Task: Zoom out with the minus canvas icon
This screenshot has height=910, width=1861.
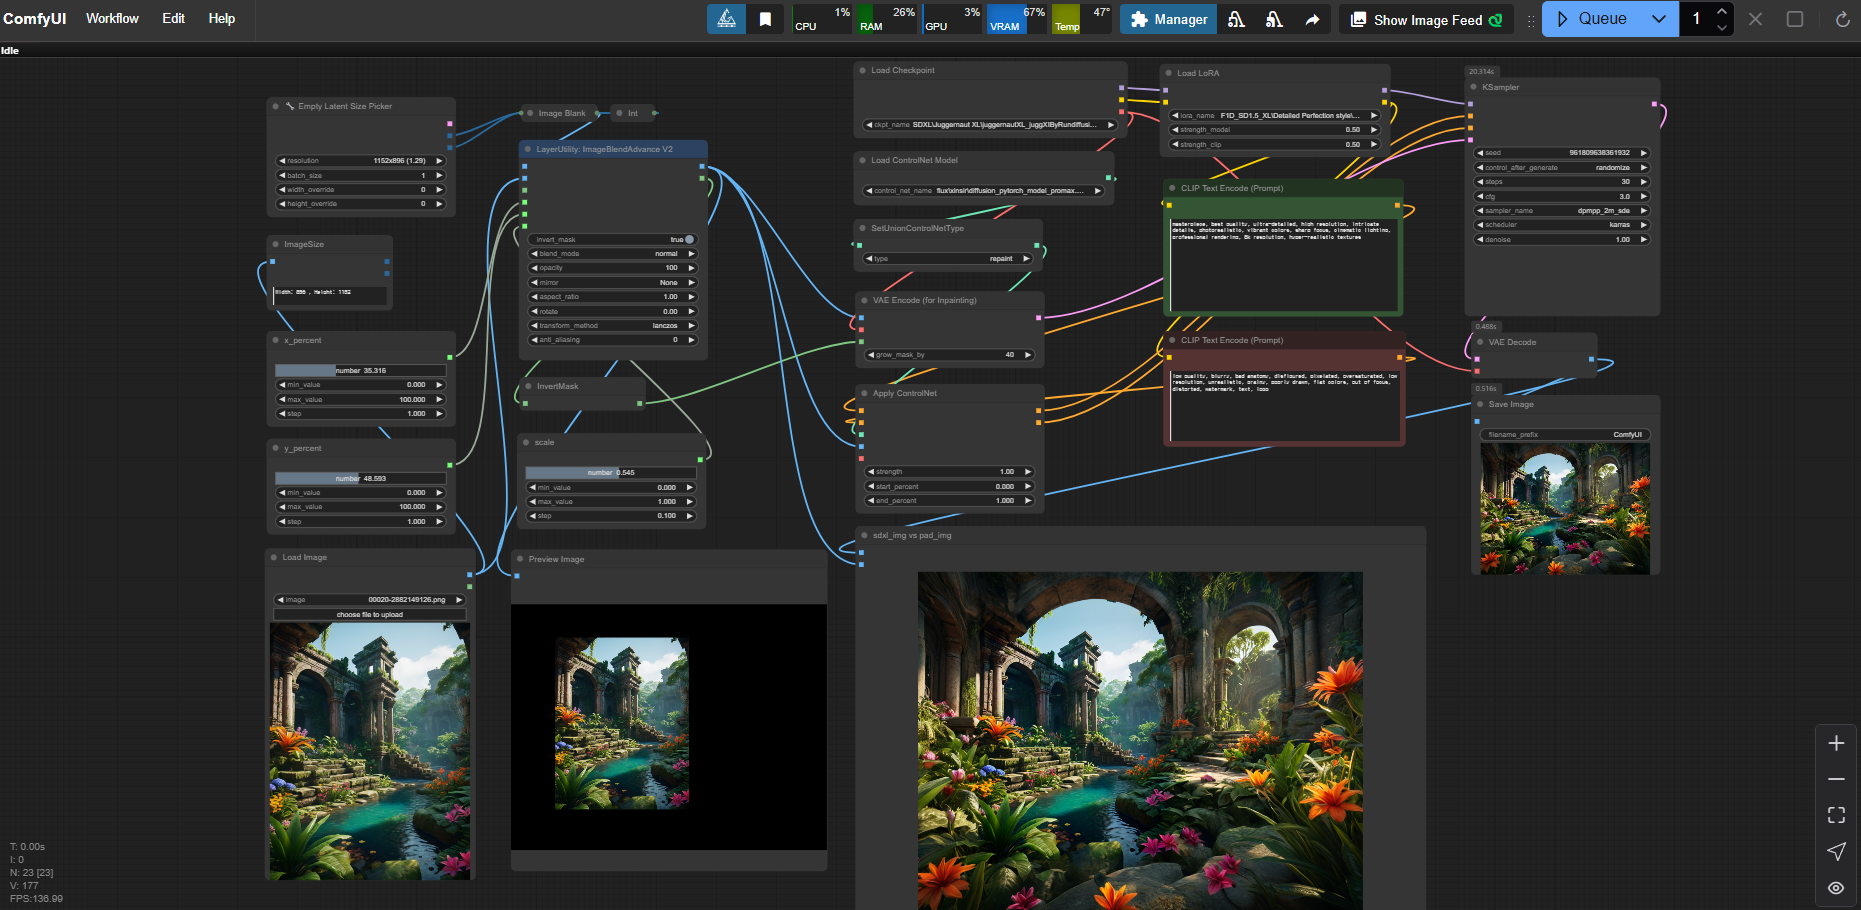Action: 1836,779
